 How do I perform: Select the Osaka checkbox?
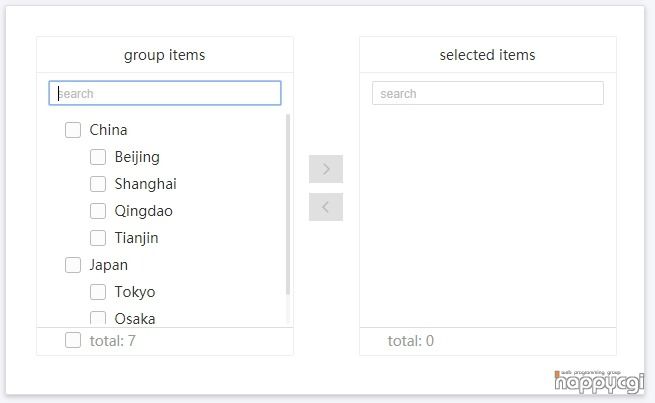pyautogui.click(x=98, y=318)
